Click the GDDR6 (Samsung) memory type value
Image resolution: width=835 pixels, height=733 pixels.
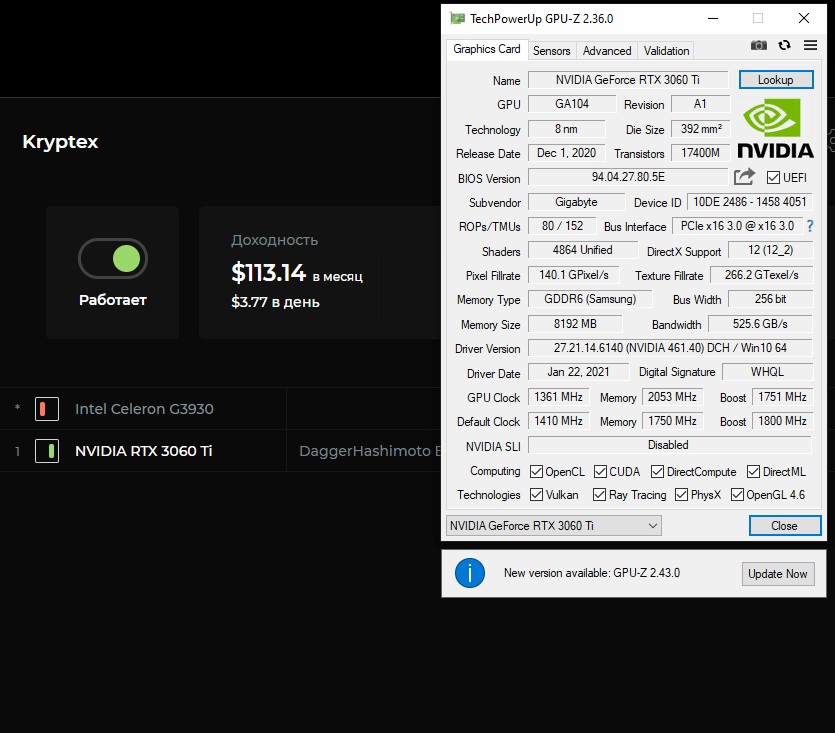point(590,299)
